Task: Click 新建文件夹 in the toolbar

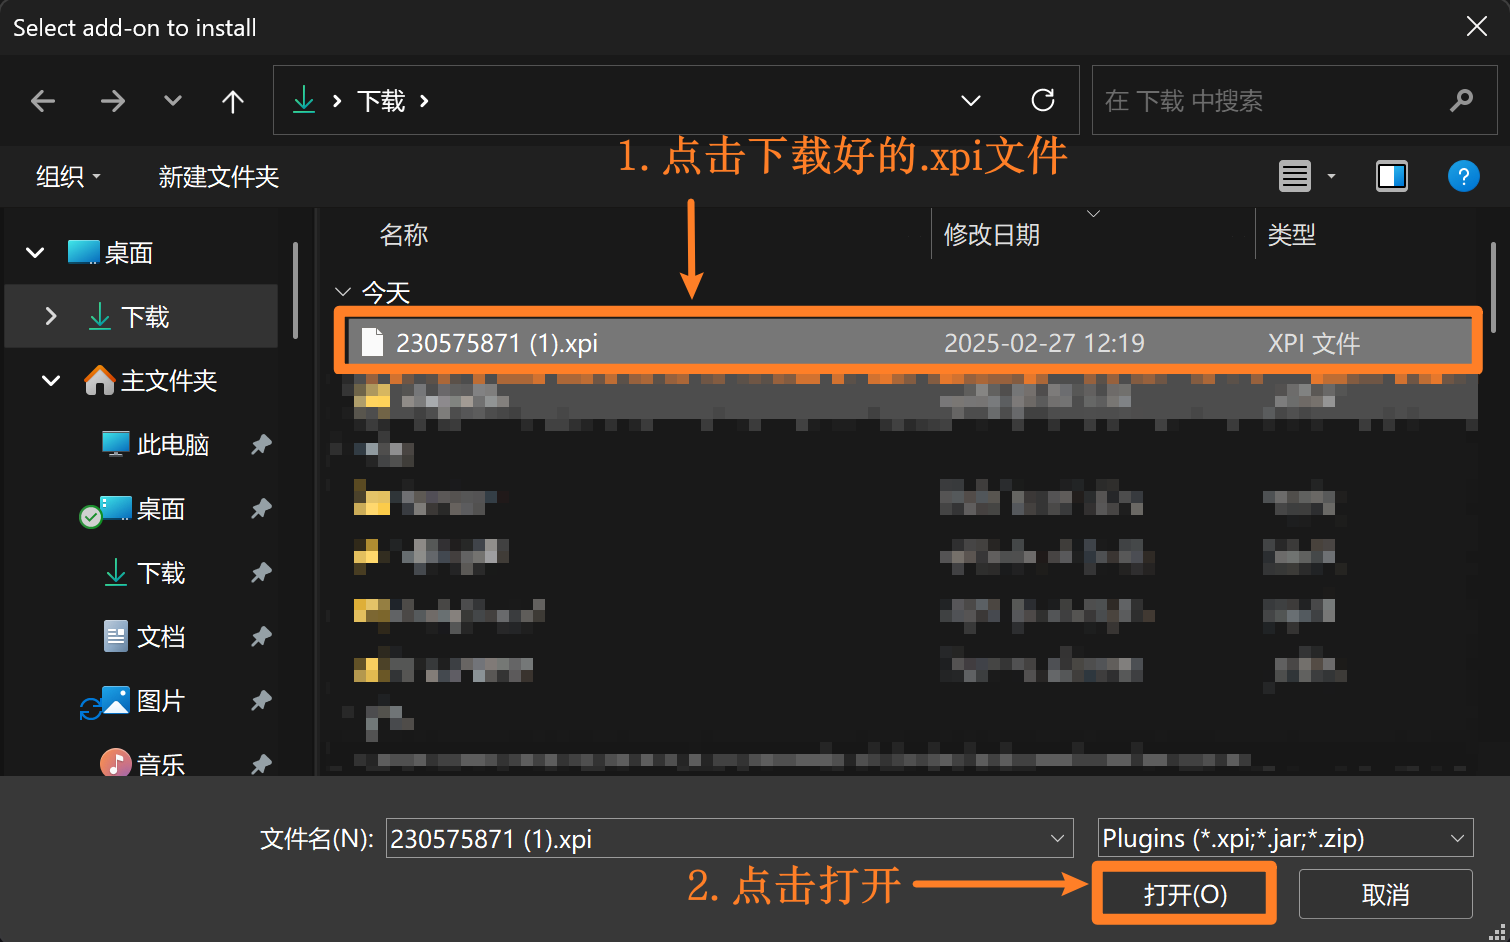Action: coord(219,177)
